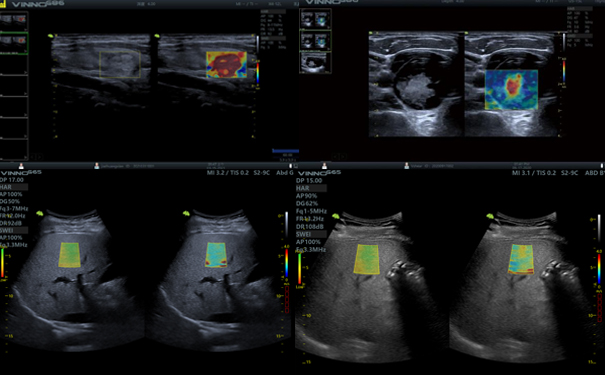The height and width of the screenshot is (375, 605).
Task: Click green probe marker of bottom-left liver image
Action: point(39,213)
